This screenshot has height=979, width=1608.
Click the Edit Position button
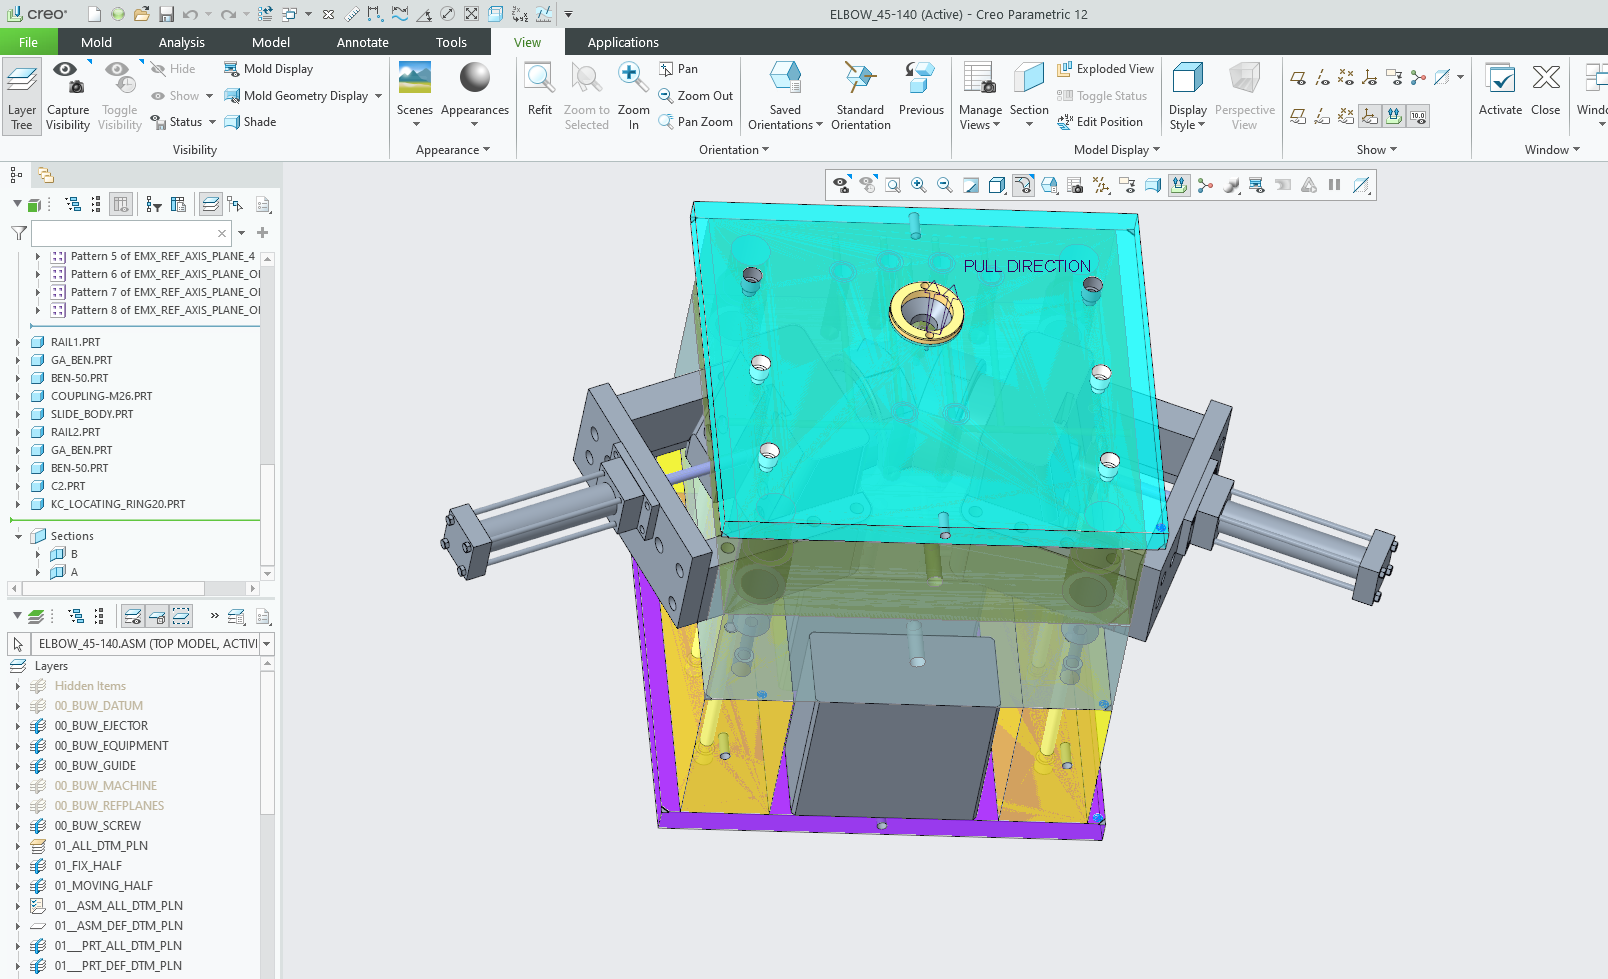[x=1100, y=122]
